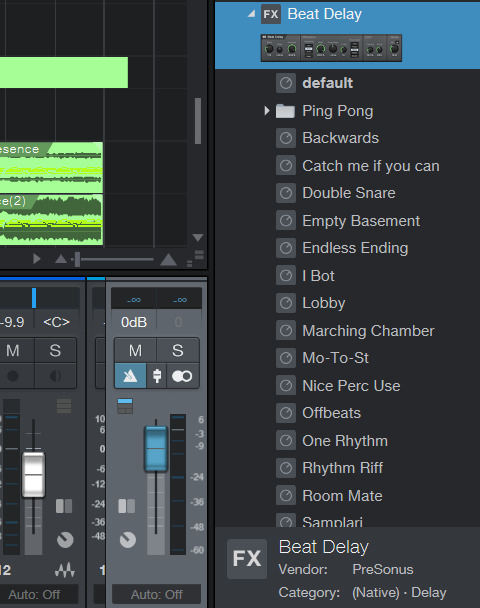The height and width of the screenshot is (608, 480).
Task: Load the Empty Basement preset
Action: coord(361,221)
